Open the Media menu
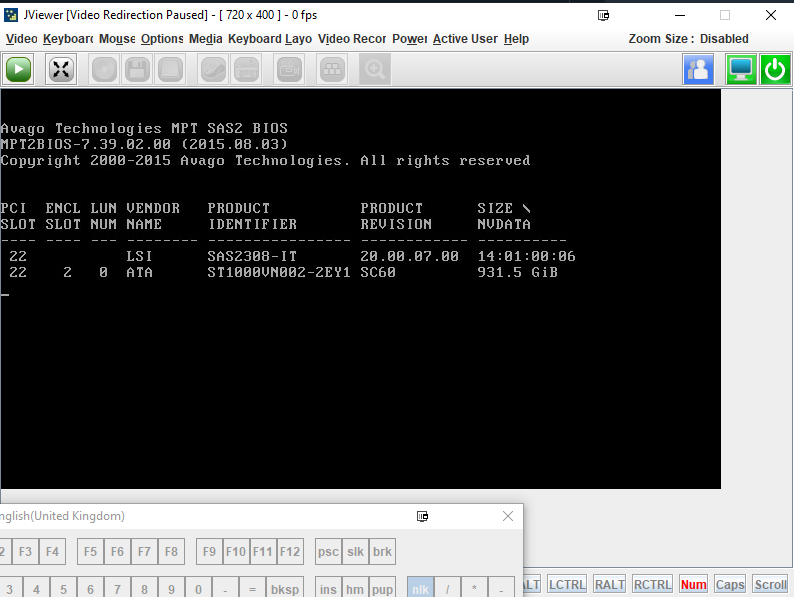The height and width of the screenshot is (597, 794). [206, 39]
